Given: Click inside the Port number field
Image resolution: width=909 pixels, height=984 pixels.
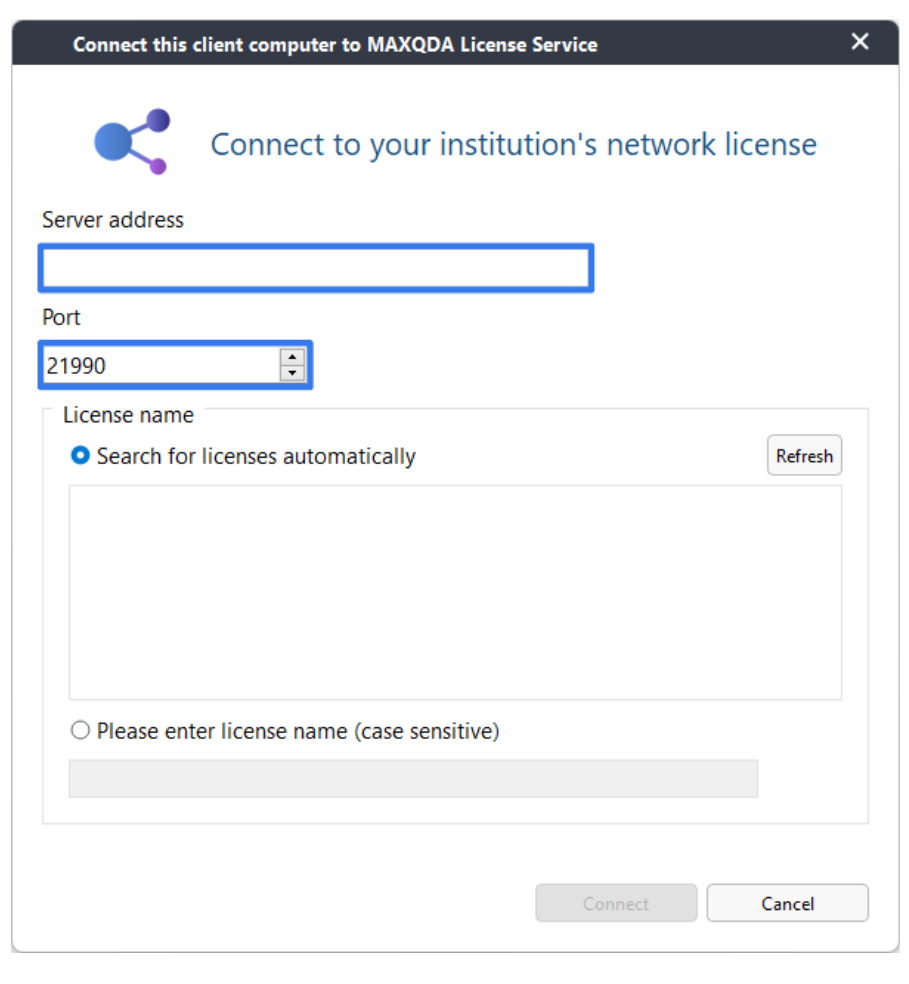Looking at the screenshot, I should click(161, 365).
